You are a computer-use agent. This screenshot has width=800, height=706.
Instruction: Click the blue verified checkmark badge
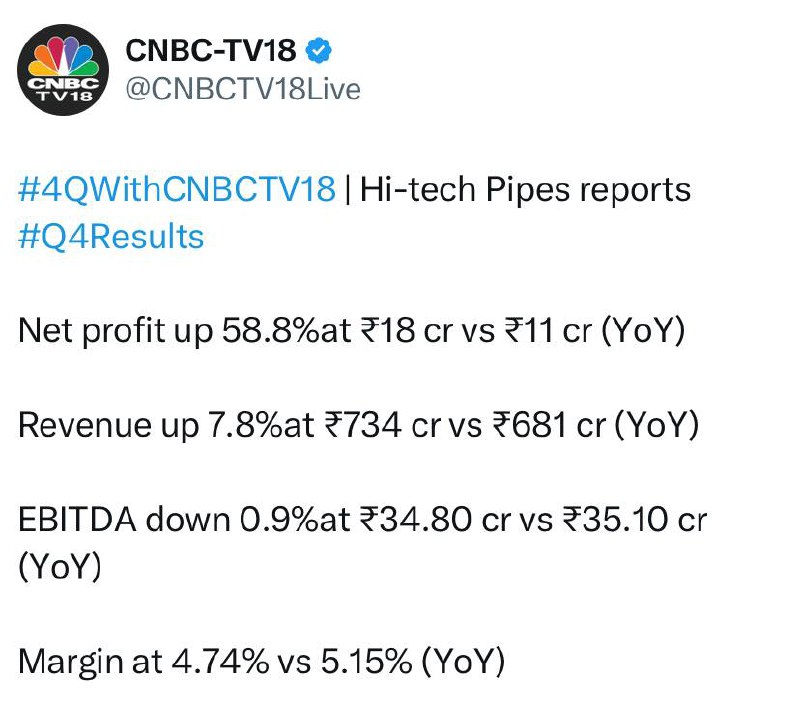point(318,51)
